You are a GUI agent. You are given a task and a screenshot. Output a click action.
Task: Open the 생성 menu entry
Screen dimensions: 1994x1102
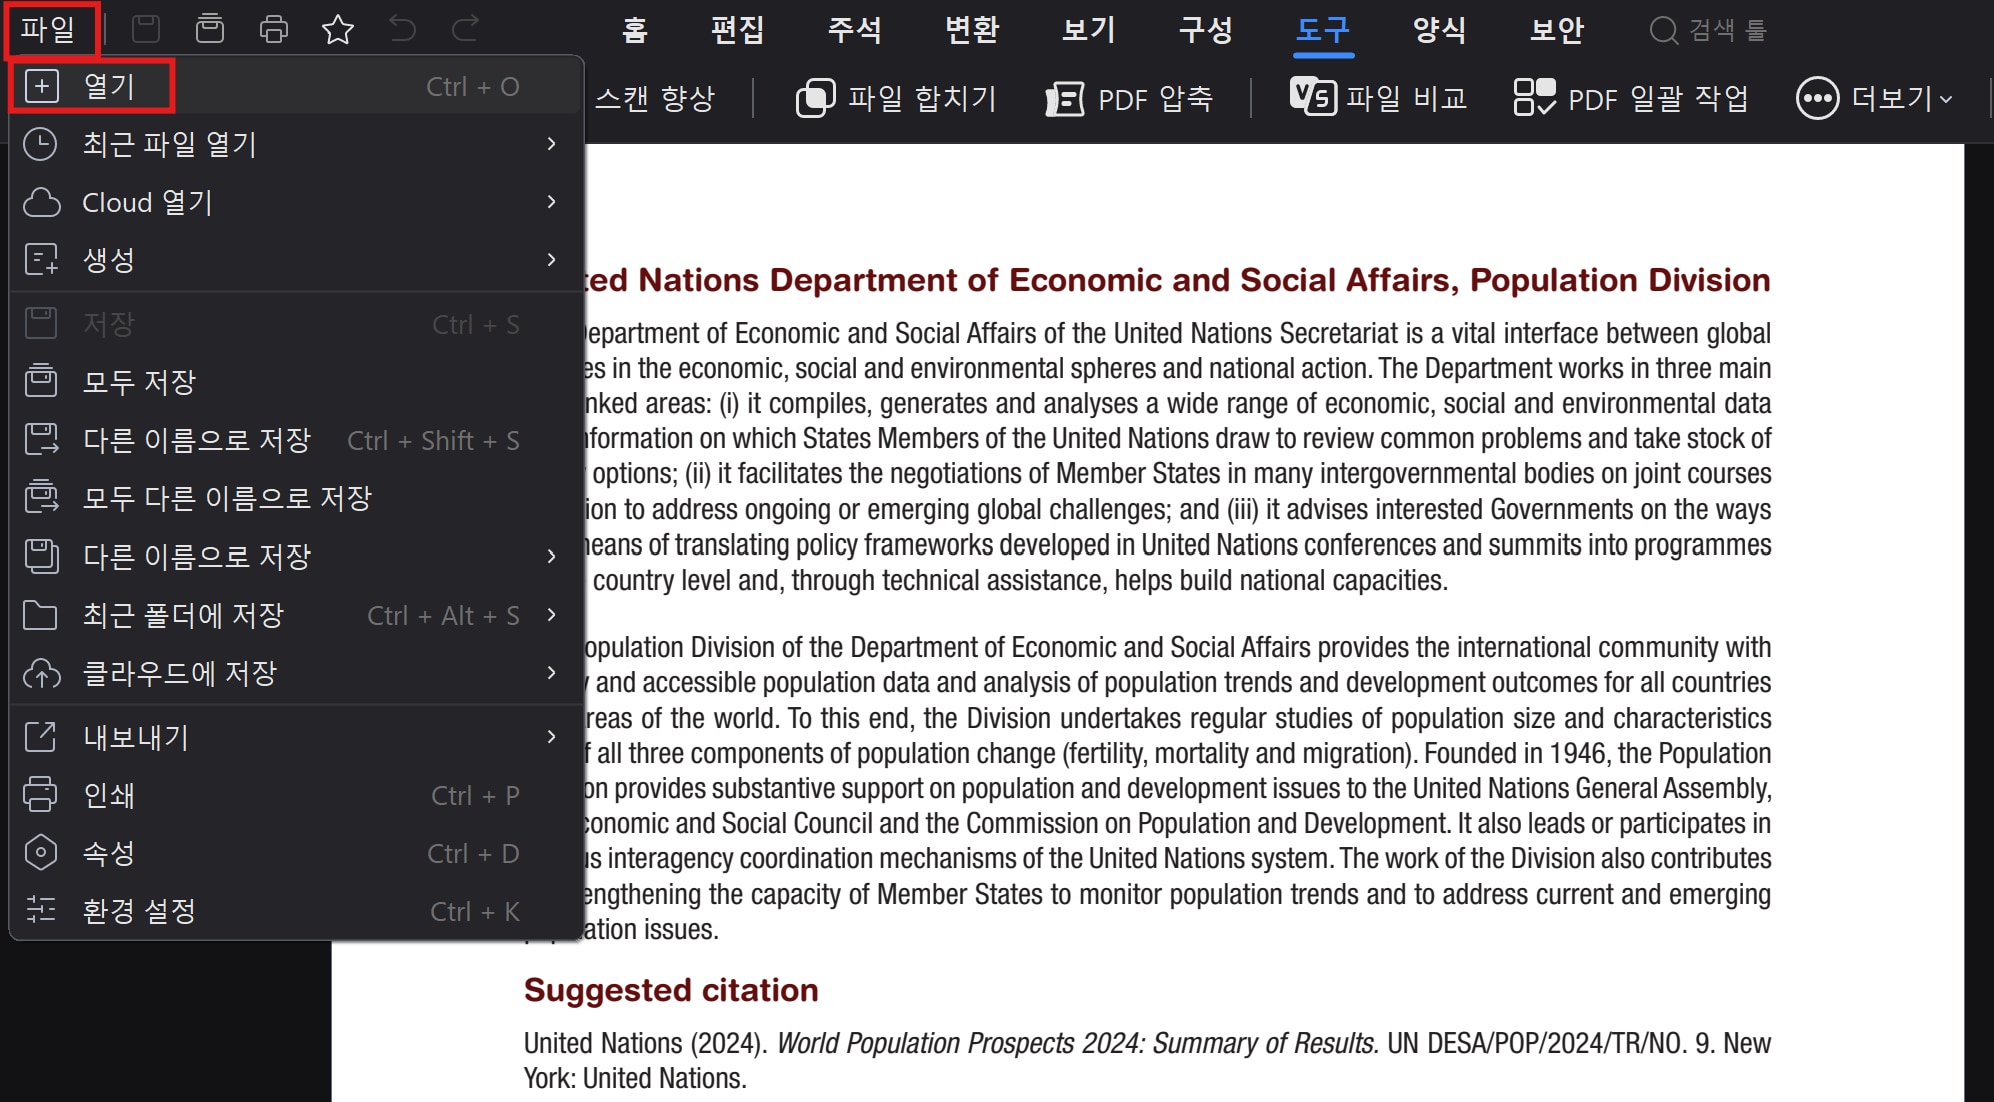tap(296, 260)
